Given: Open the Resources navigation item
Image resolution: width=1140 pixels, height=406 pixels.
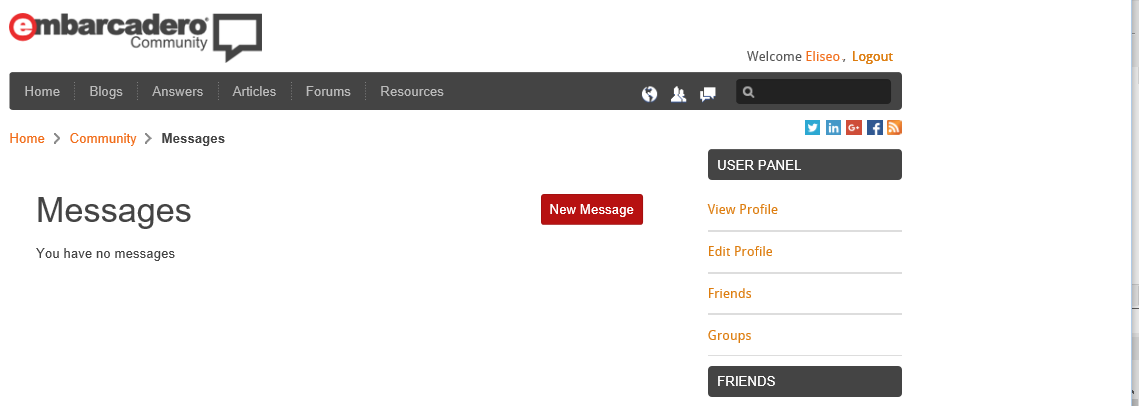Looking at the screenshot, I should tap(412, 91).
